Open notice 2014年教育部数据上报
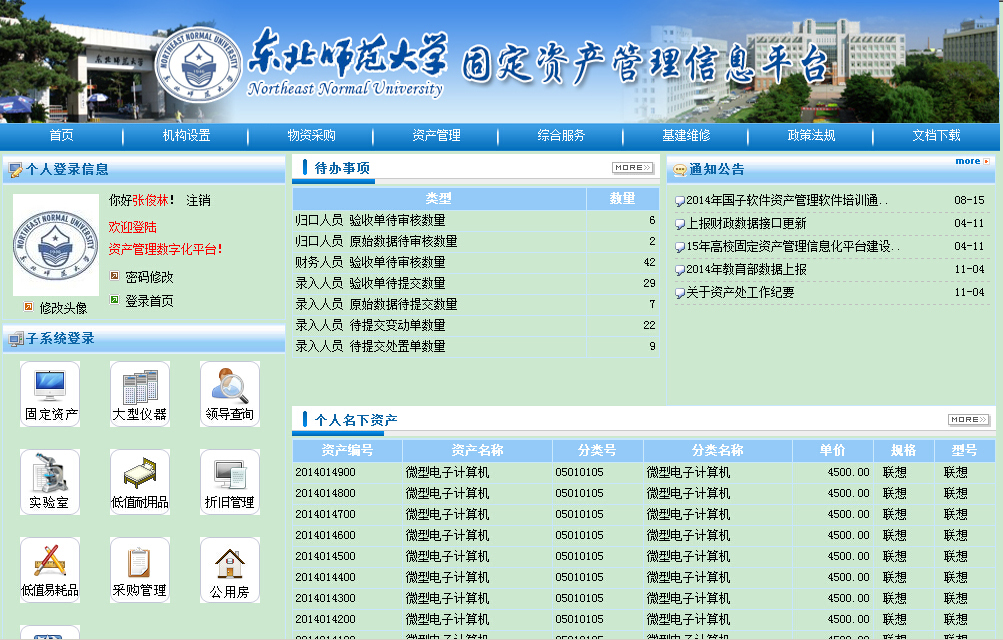The image size is (1003, 640). 746,270
